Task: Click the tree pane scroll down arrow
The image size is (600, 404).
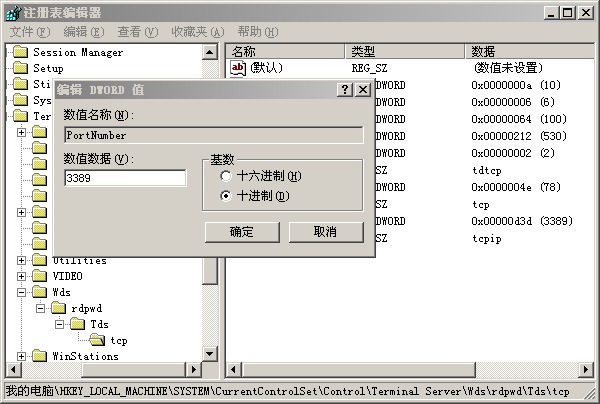Action: point(210,354)
